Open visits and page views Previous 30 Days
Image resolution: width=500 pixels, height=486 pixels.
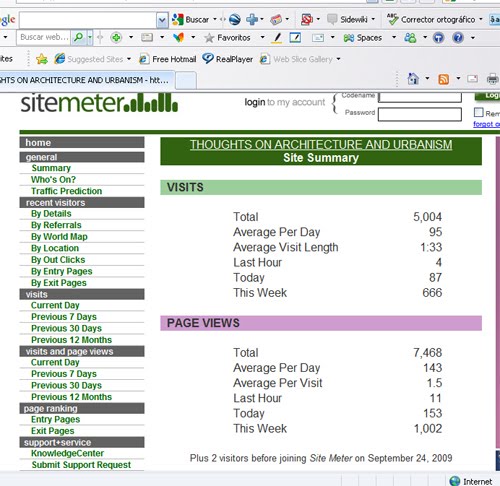coord(66,385)
